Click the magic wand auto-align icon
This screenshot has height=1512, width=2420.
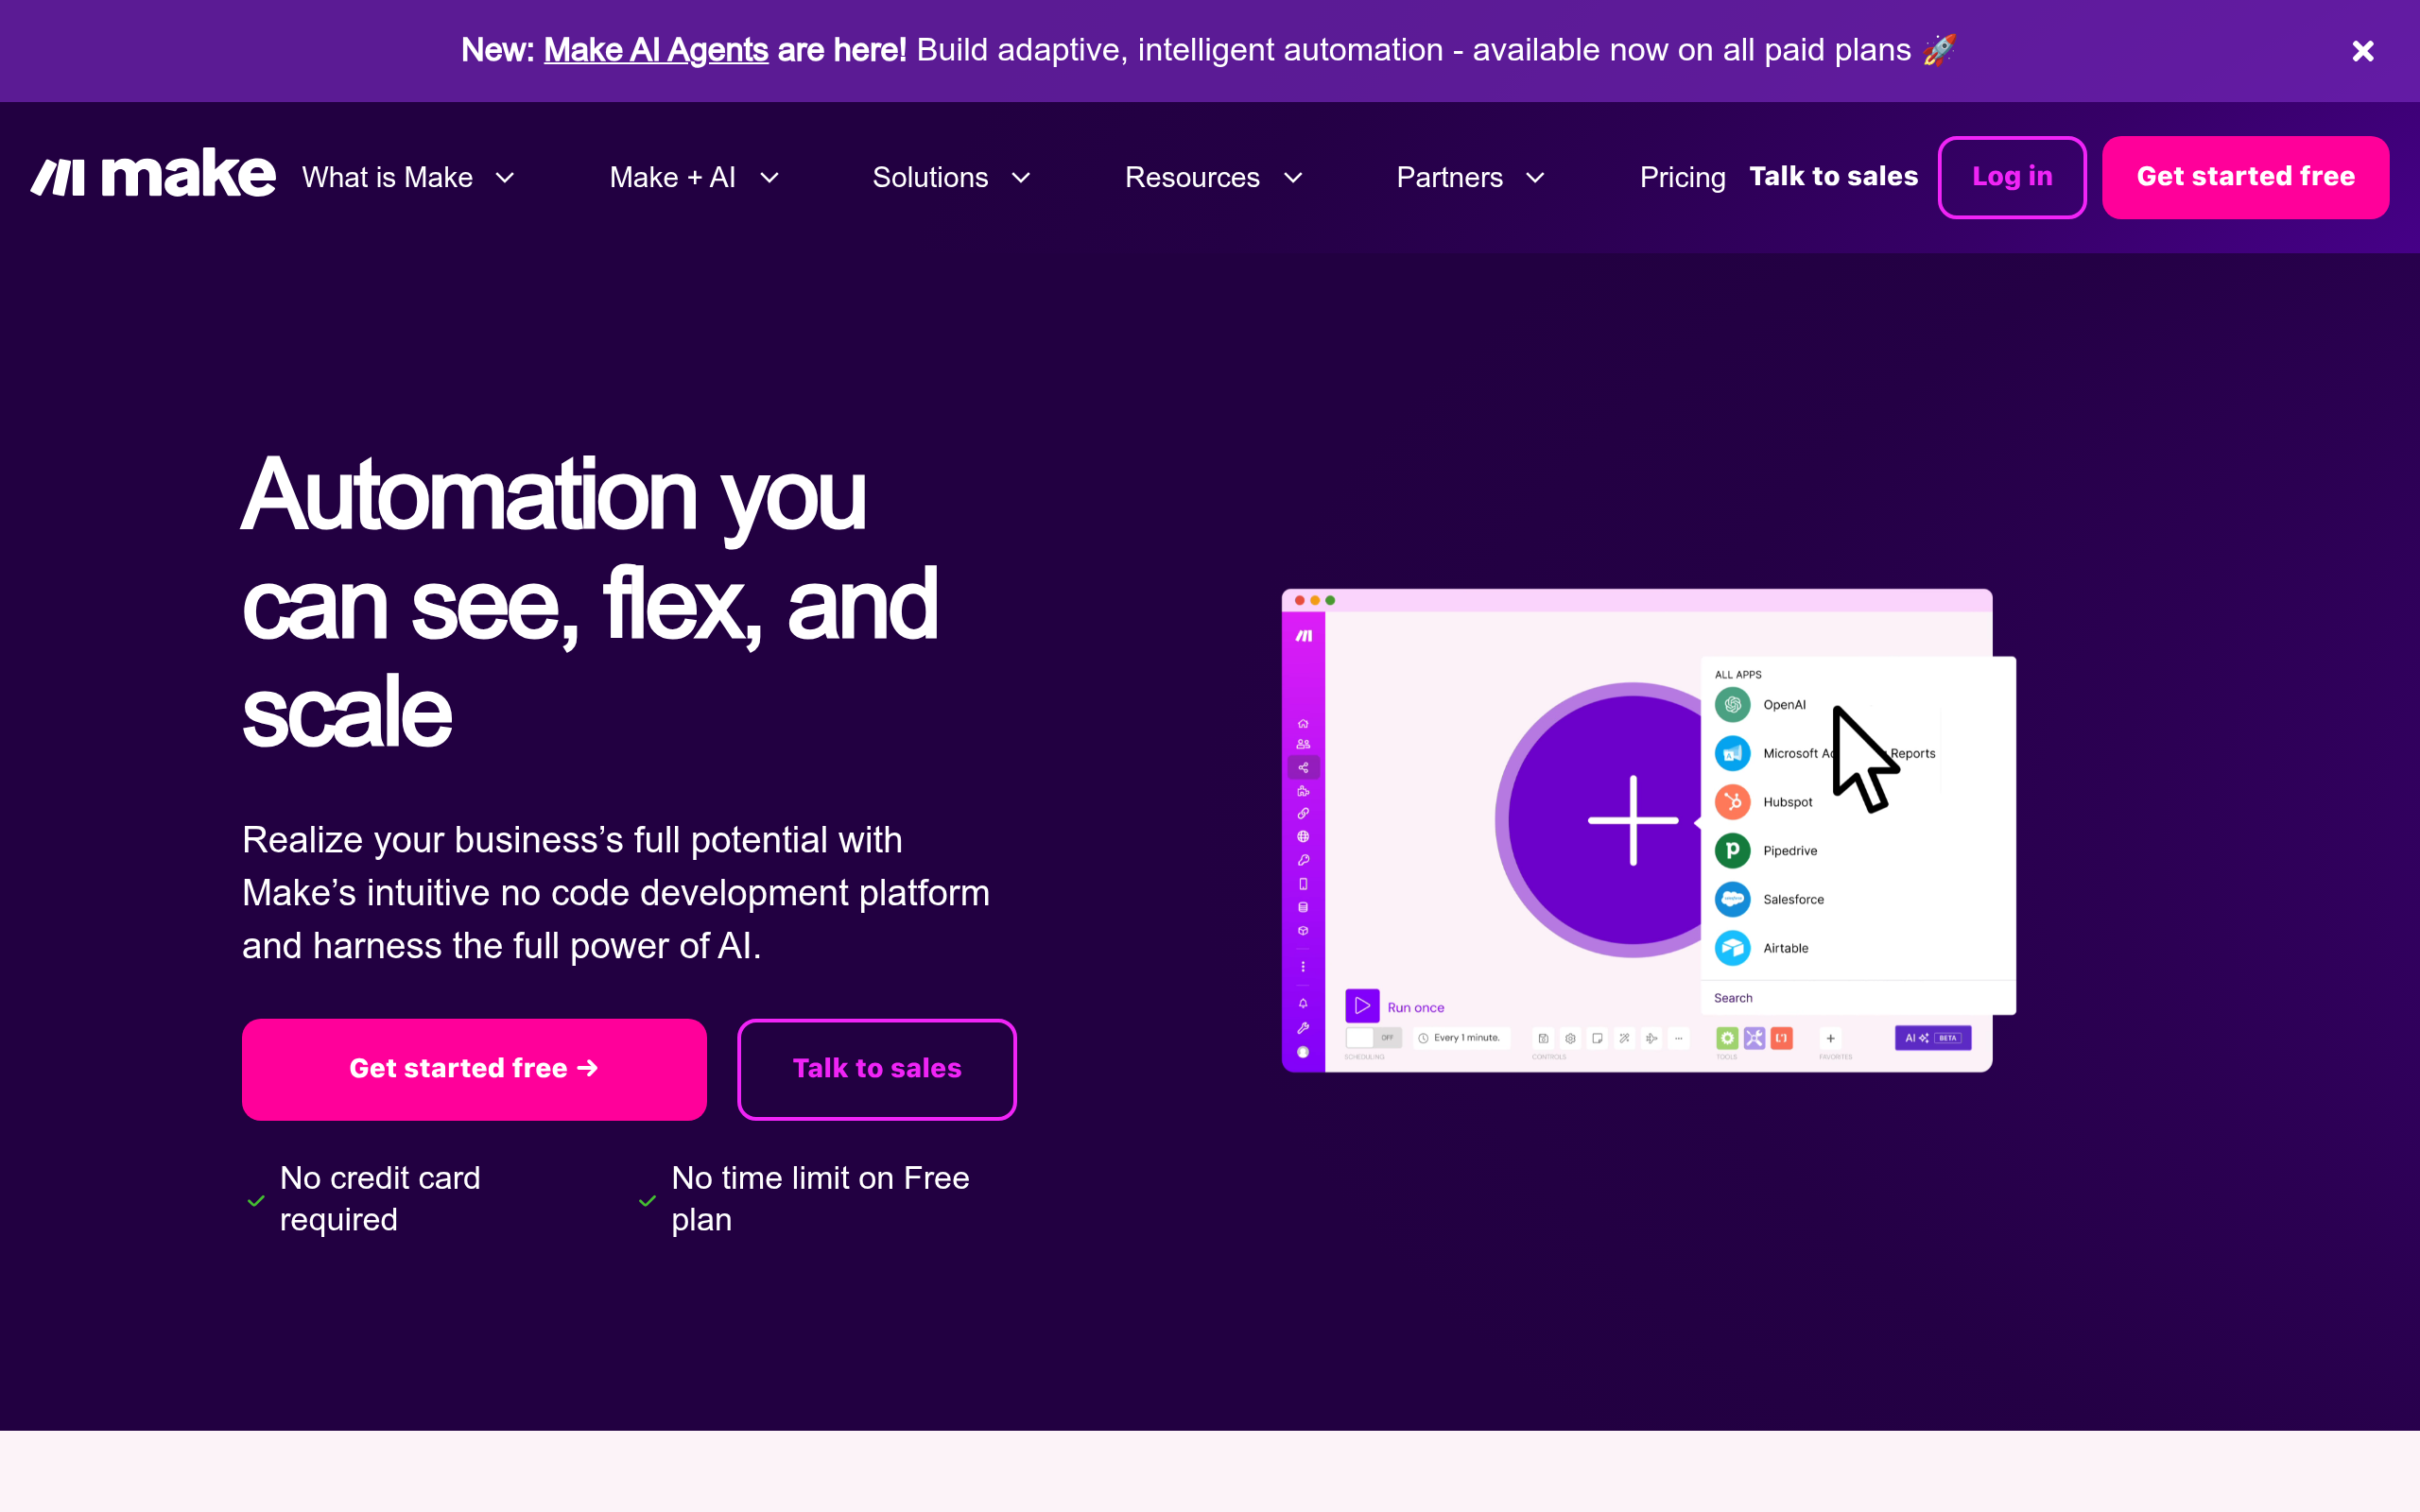tap(1624, 1038)
